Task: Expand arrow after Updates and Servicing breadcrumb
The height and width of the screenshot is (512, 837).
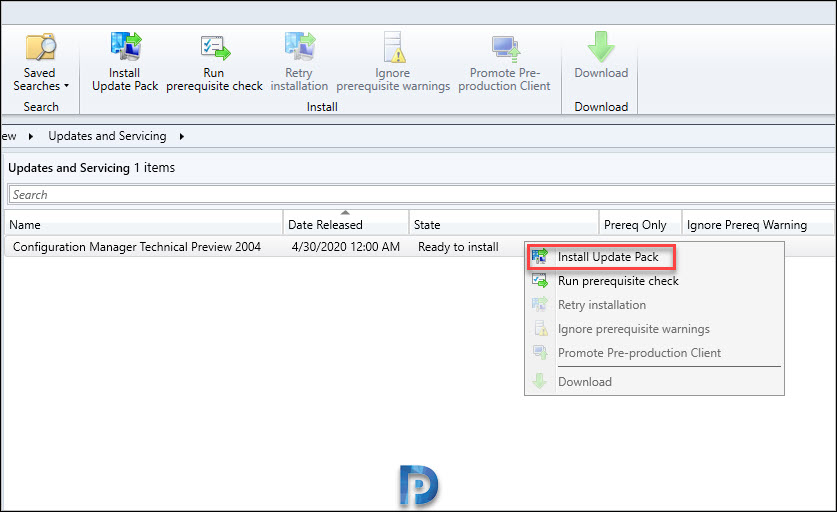Action: point(182,137)
